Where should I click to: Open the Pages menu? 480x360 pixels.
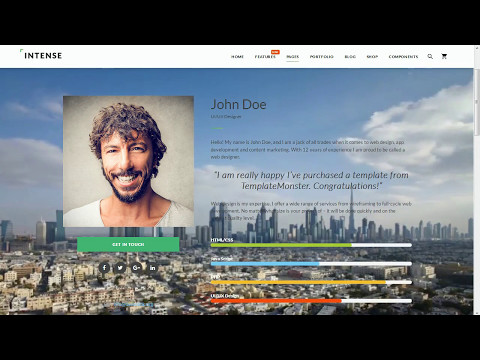point(293,57)
